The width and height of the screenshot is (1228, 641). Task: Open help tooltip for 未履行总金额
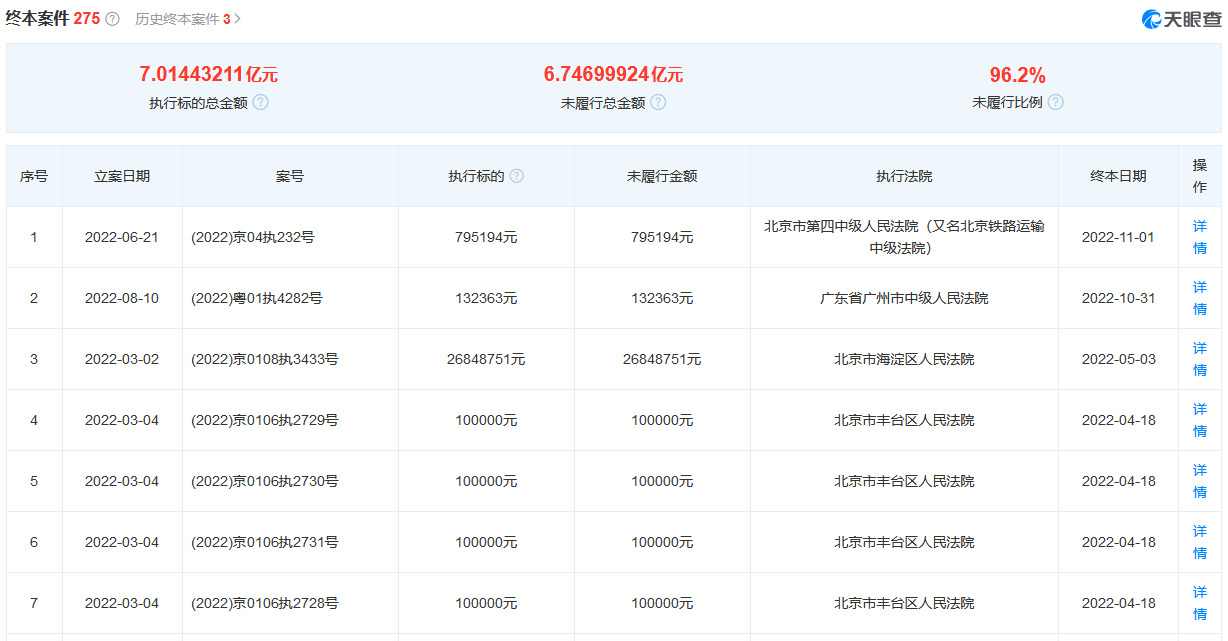(x=659, y=101)
